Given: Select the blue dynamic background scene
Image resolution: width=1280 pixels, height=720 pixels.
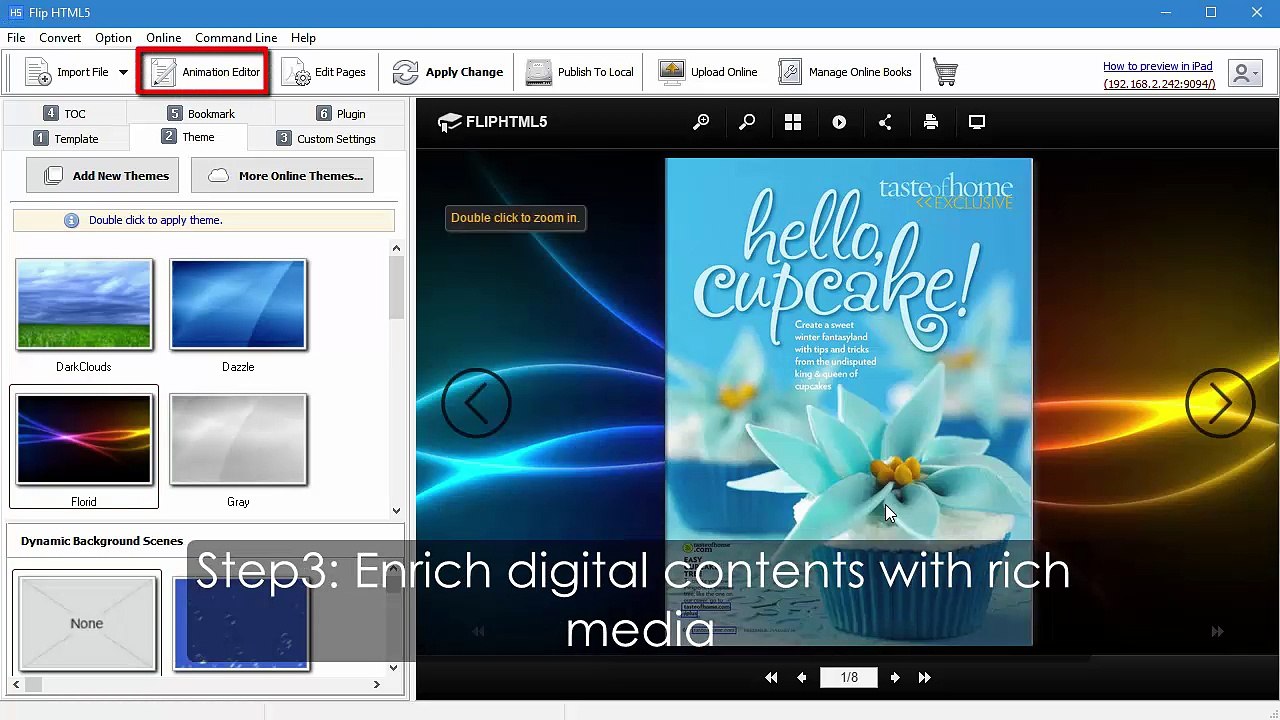Looking at the screenshot, I should pos(241,622).
